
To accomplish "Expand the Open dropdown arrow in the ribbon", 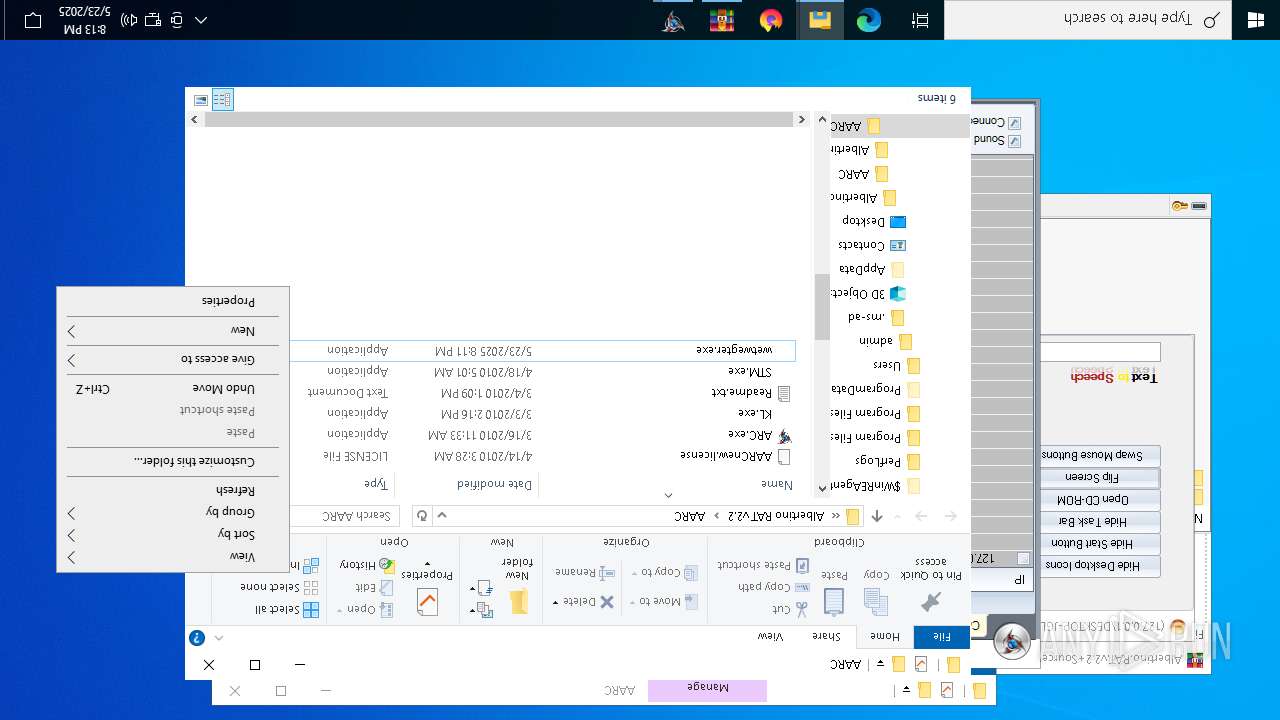I will coord(341,609).
